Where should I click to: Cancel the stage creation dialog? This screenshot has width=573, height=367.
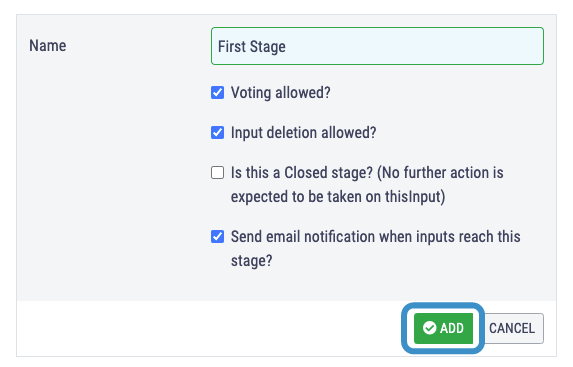pos(512,328)
